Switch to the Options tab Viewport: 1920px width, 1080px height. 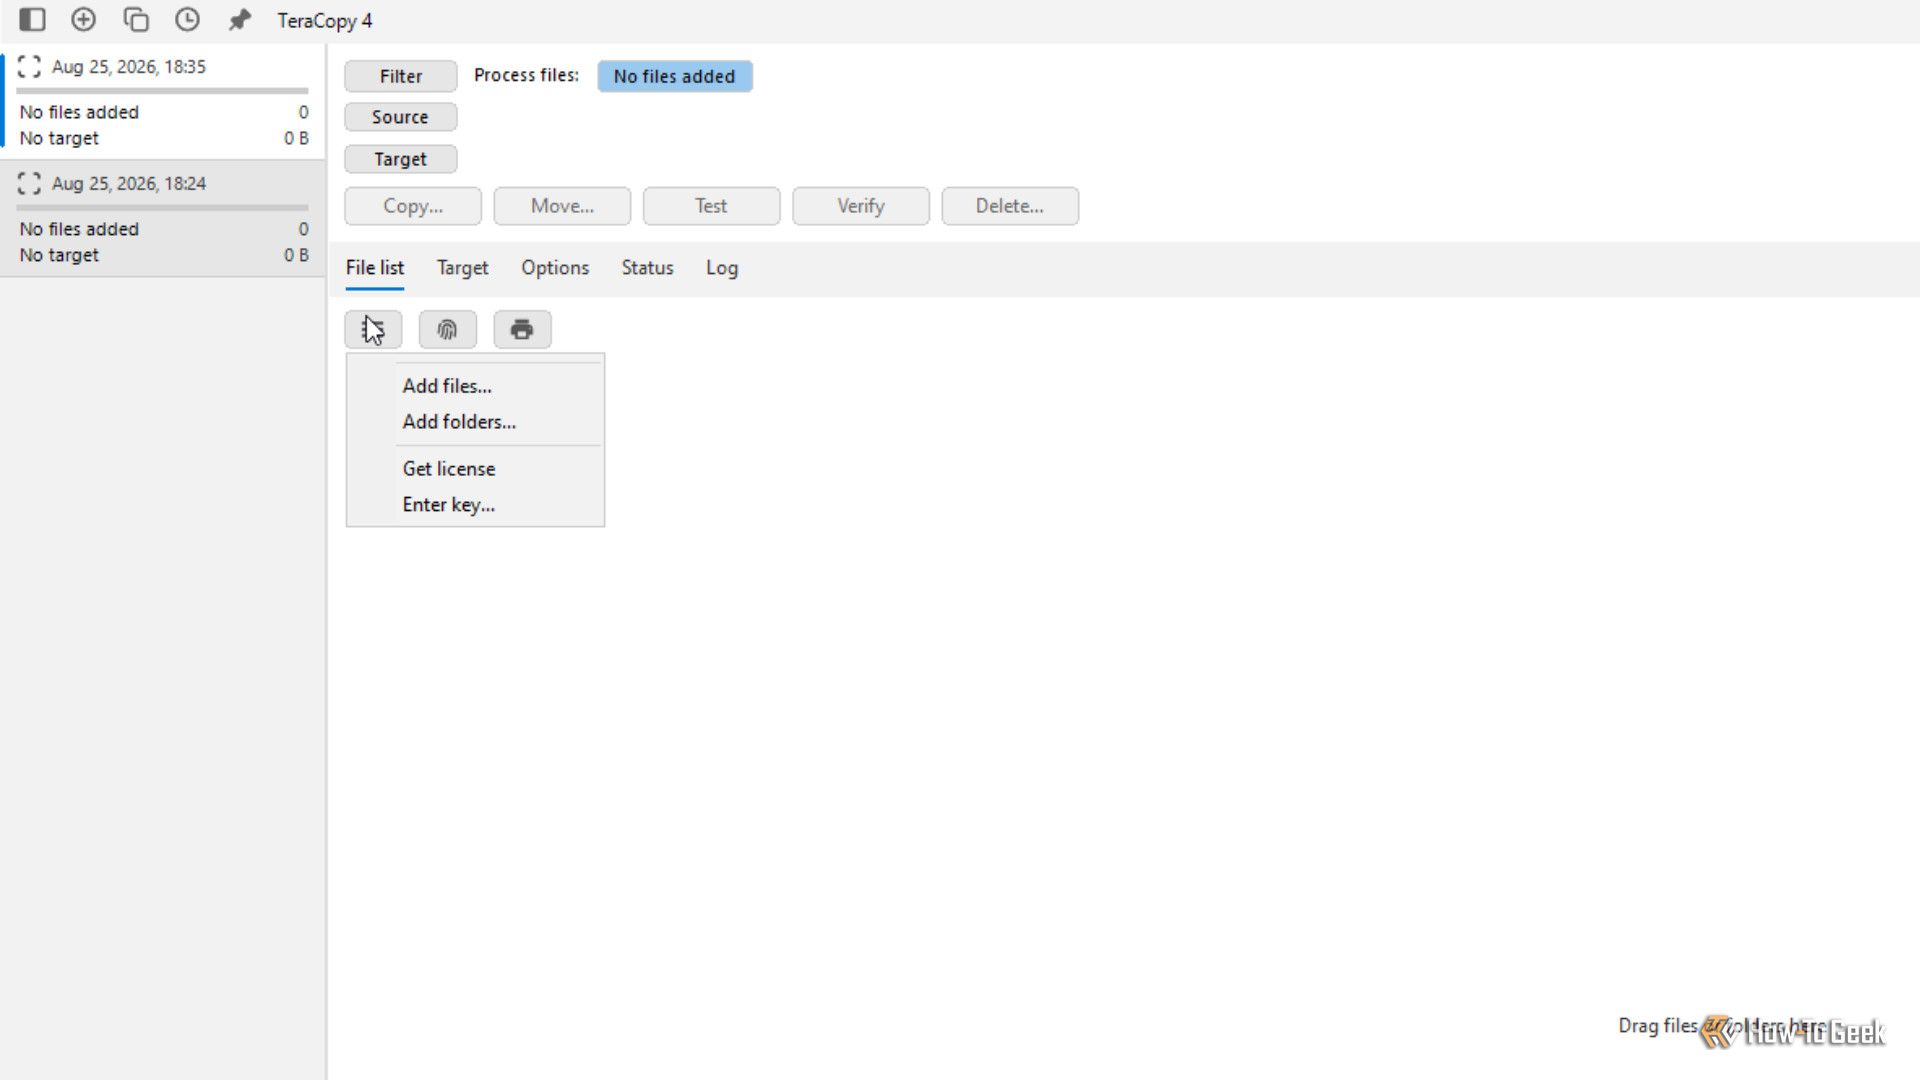point(555,268)
